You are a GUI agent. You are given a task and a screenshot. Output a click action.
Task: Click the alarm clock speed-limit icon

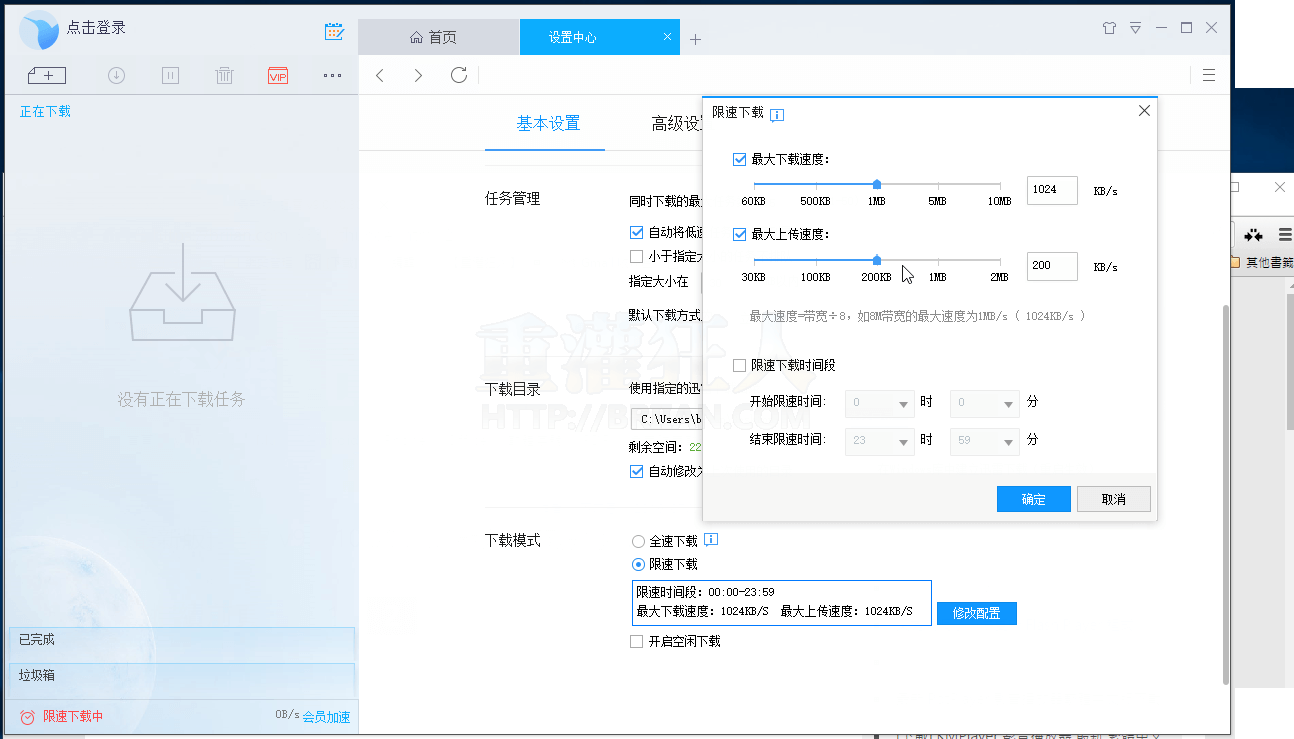pyautogui.click(x=28, y=717)
